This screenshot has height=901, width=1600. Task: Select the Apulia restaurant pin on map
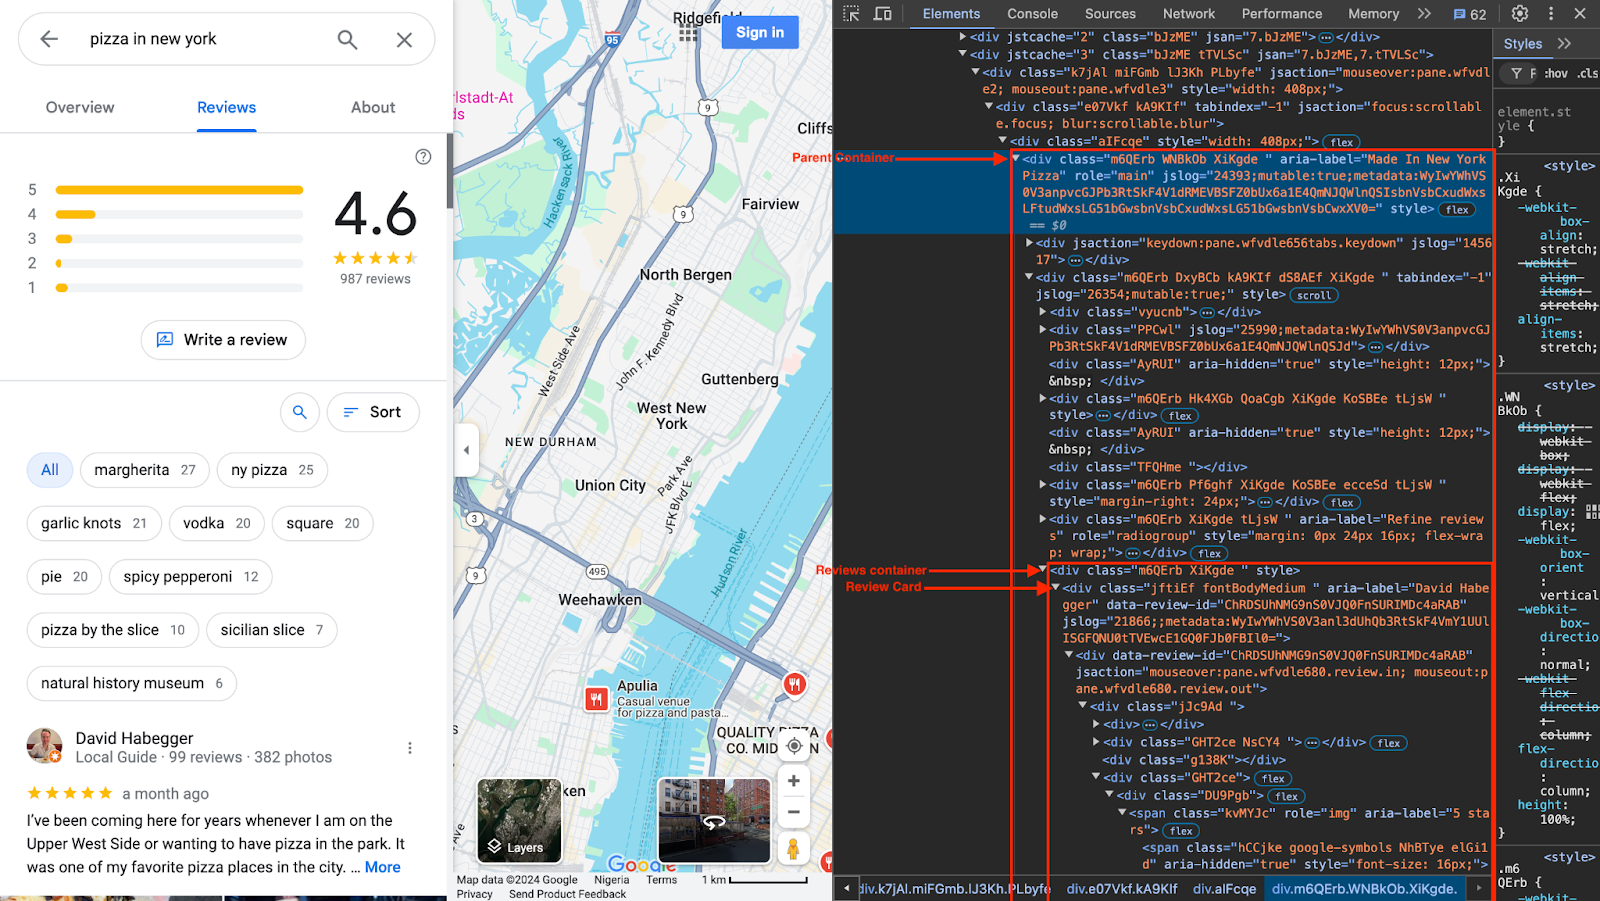[x=596, y=699]
